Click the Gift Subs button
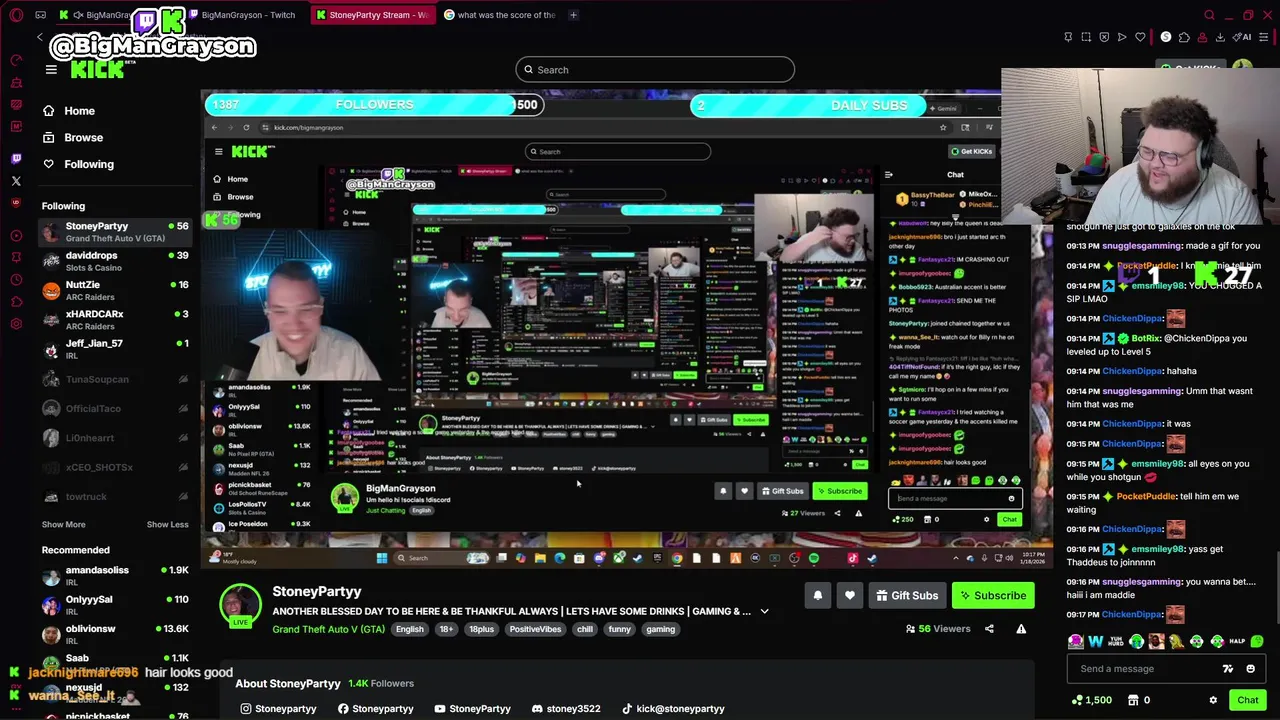This screenshot has width=1280, height=720. (907, 595)
